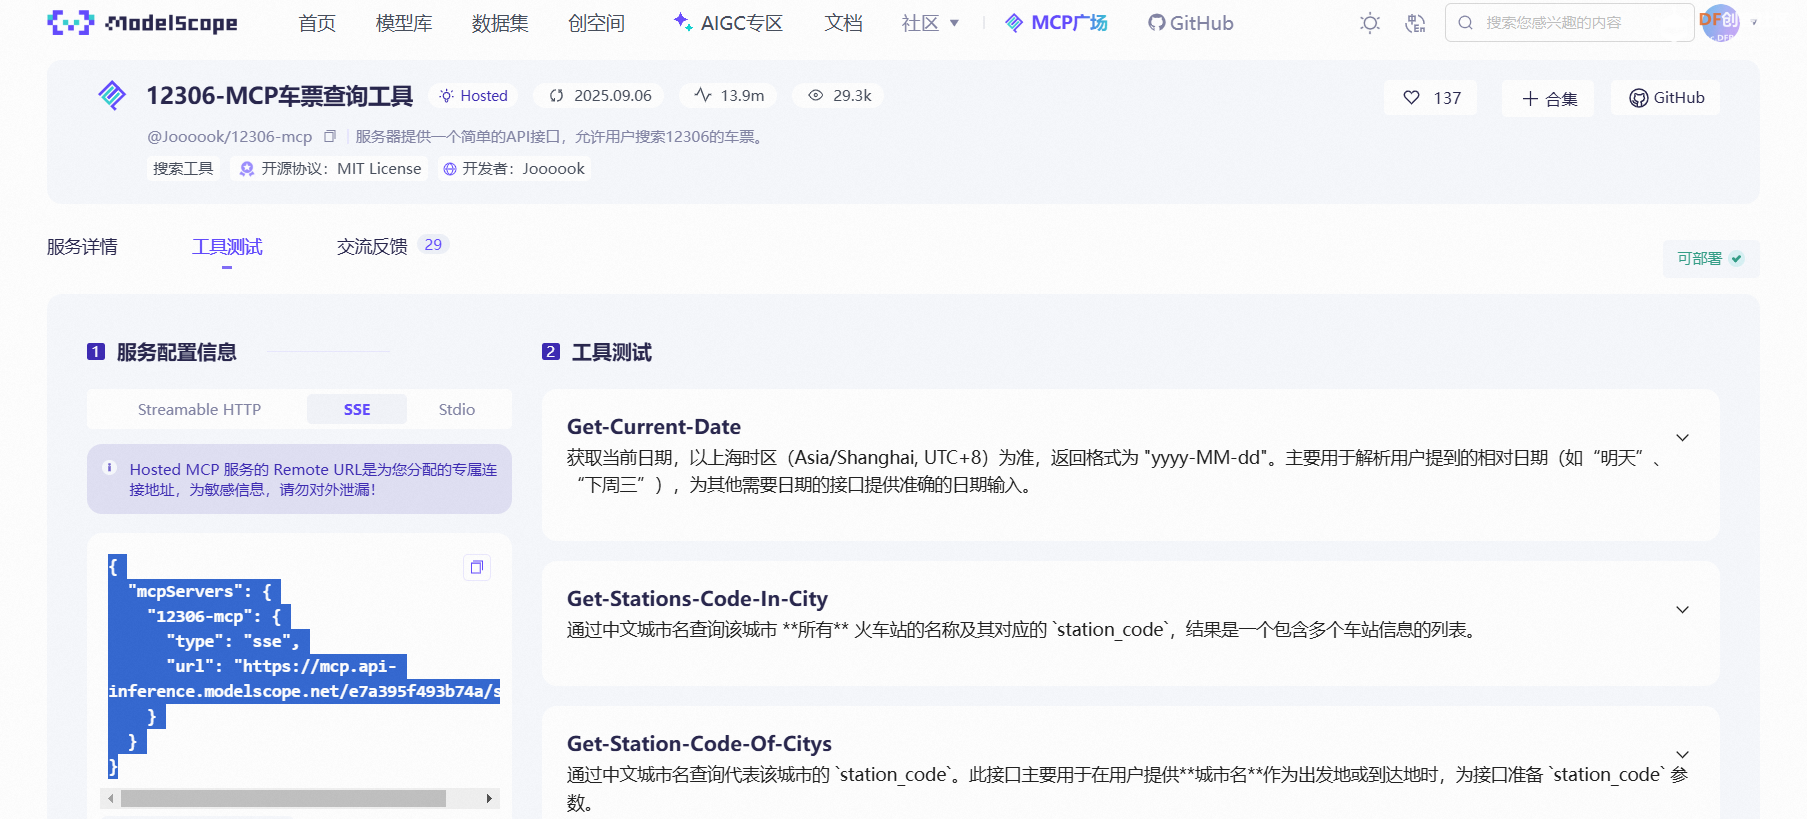Image resolution: width=1807 pixels, height=819 pixels.
Task: Click the Hosted badge icon
Action: [x=446, y=96]
